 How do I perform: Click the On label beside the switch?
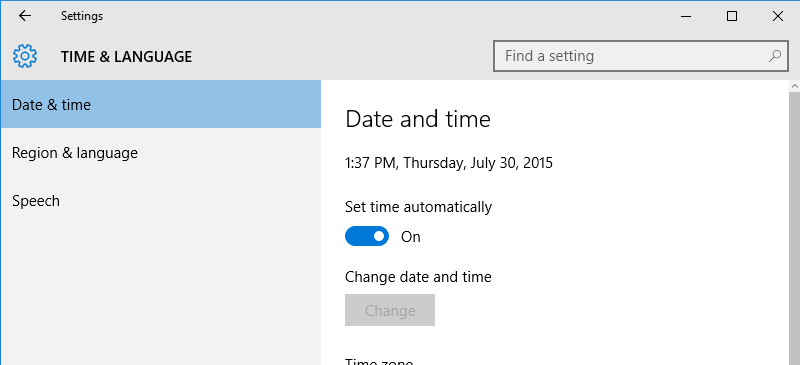coord(411,237)
